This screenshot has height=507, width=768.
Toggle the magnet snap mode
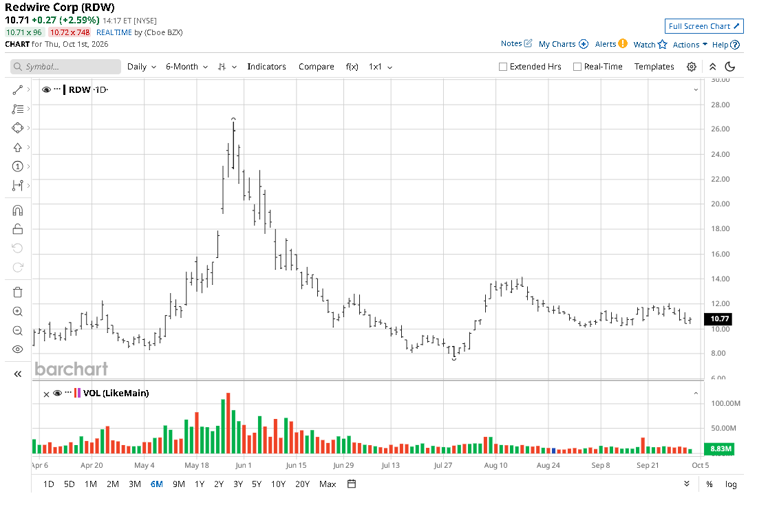coord(18,211)
